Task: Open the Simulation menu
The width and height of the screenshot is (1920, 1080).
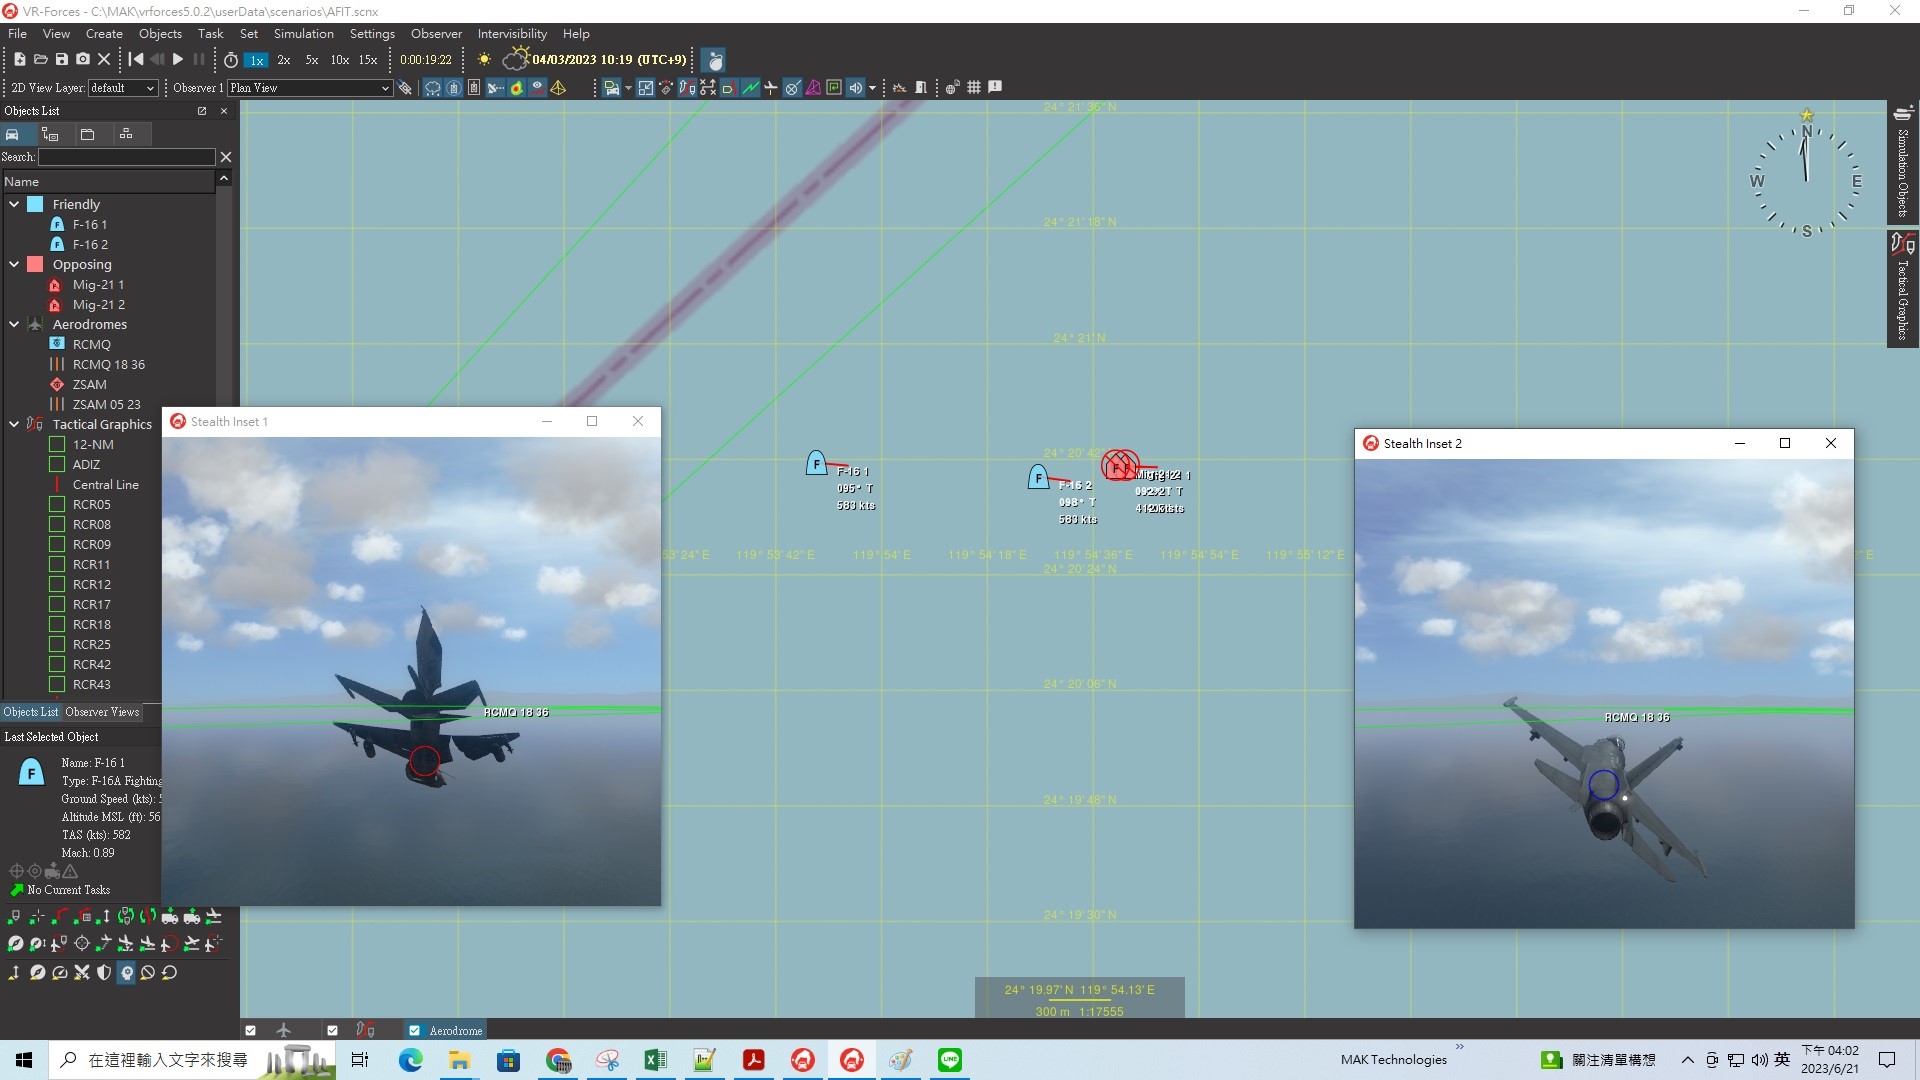Action: tap(303, 34)
